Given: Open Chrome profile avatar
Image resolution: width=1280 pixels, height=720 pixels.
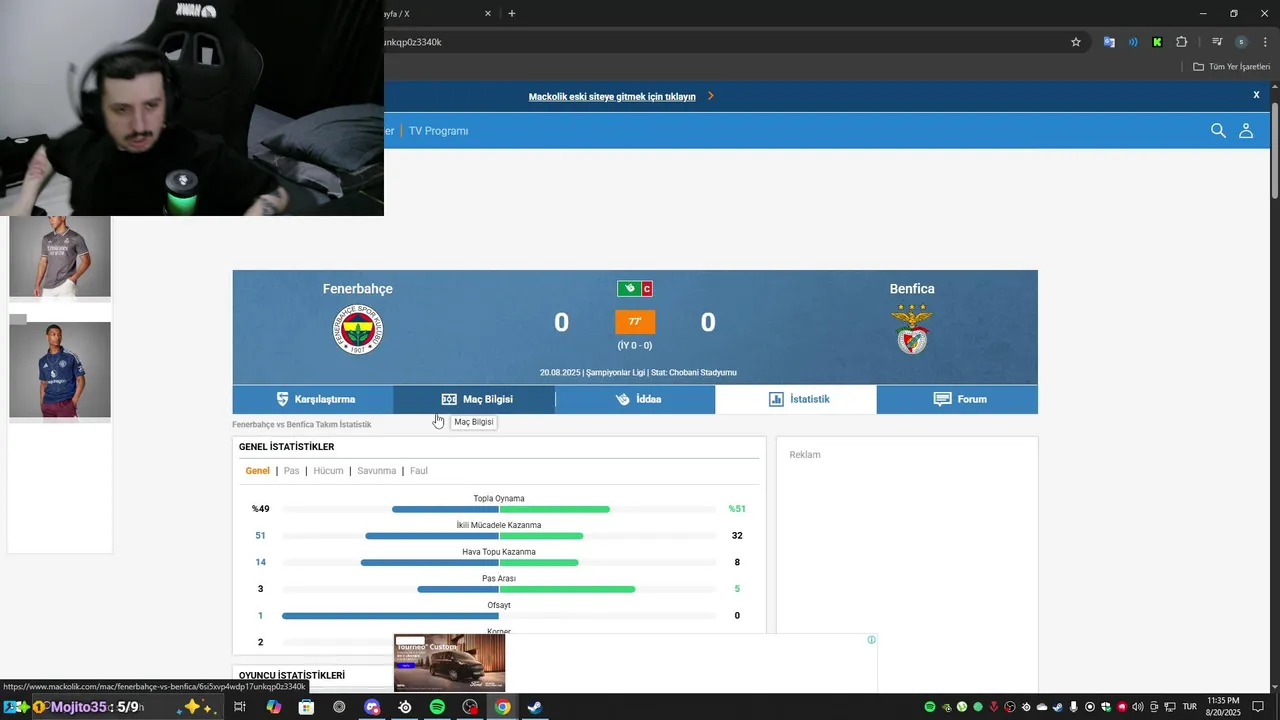Looking at the screenshot, I should (1241, 42).
